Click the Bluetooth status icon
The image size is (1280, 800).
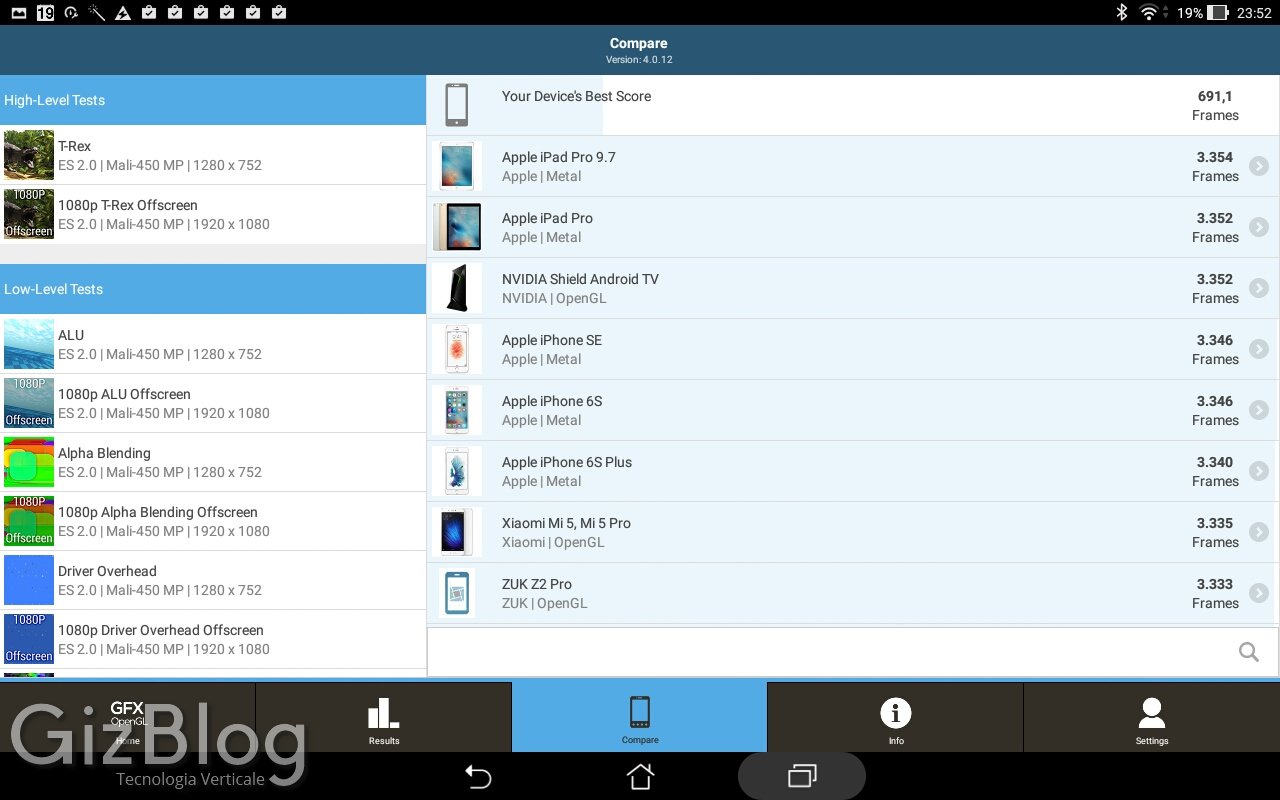1122,13
